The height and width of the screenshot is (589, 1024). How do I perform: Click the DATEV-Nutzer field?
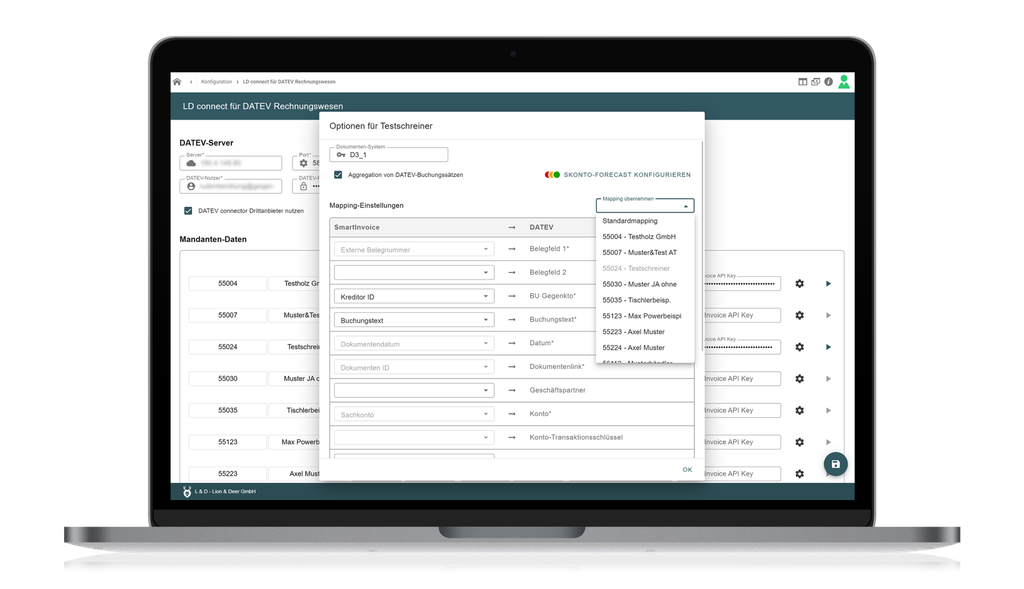[x=231, y=186]
